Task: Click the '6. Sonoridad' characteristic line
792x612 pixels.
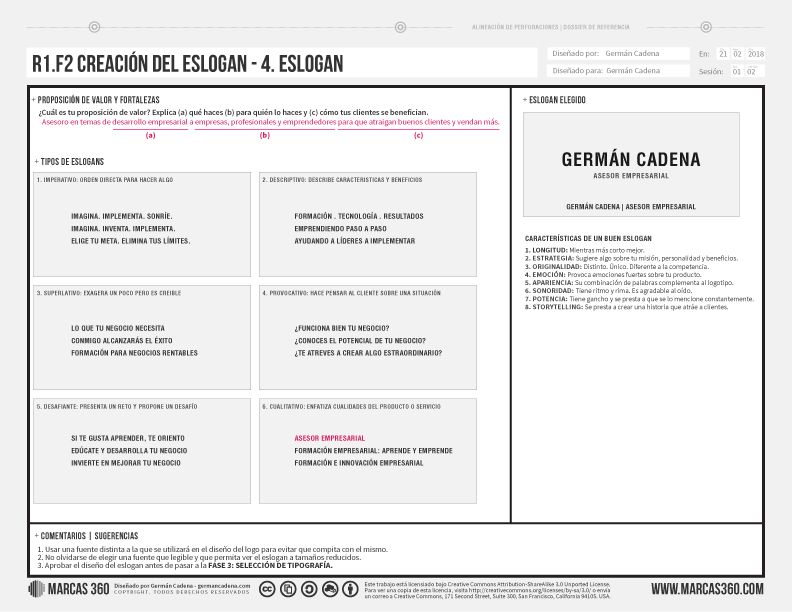Action: click(x=608, y=291)
